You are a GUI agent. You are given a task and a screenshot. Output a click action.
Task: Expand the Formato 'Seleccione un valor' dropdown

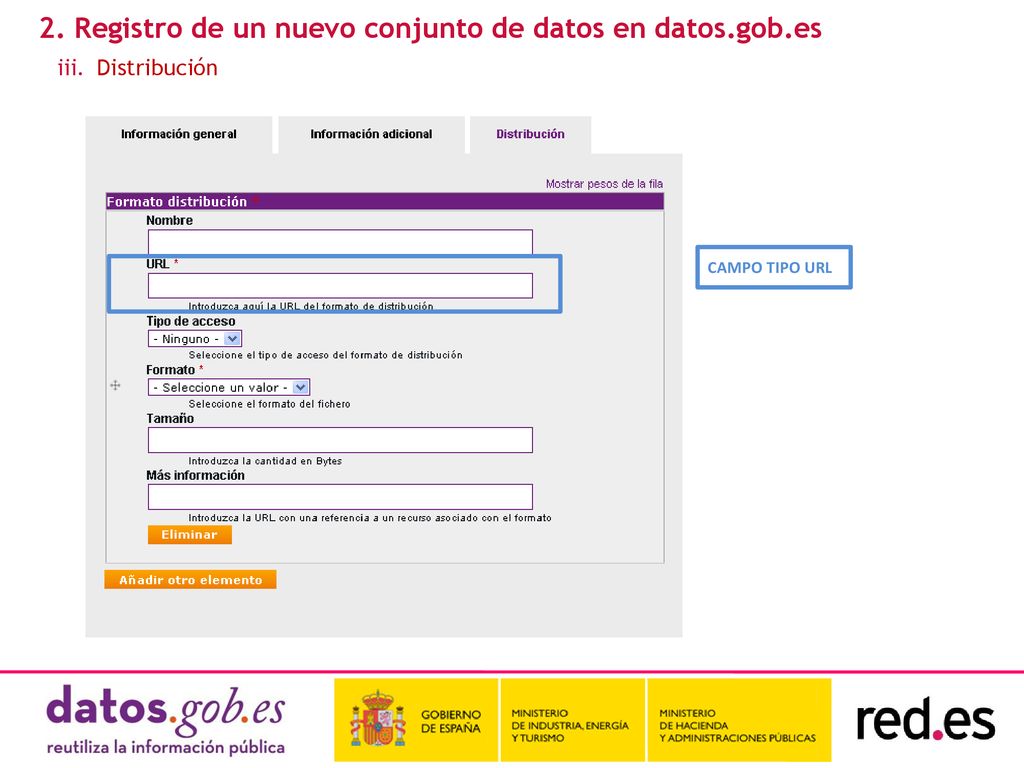[x=229, y=387]
